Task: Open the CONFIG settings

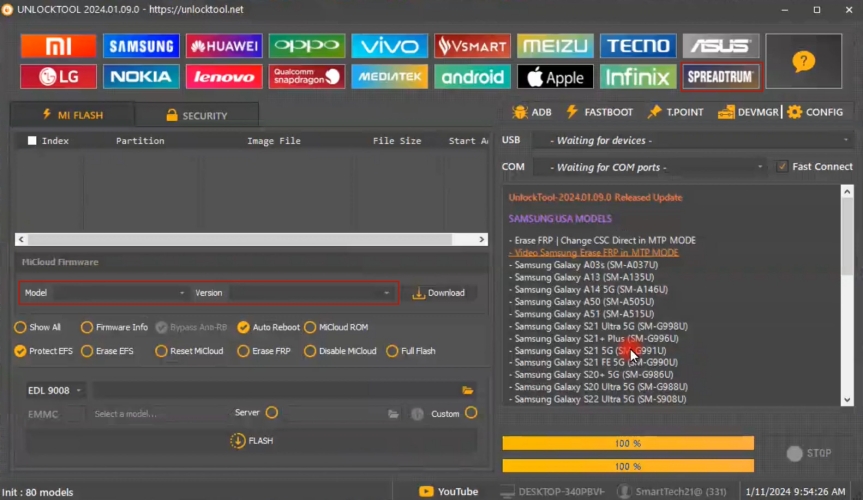Action: [815, 112]
